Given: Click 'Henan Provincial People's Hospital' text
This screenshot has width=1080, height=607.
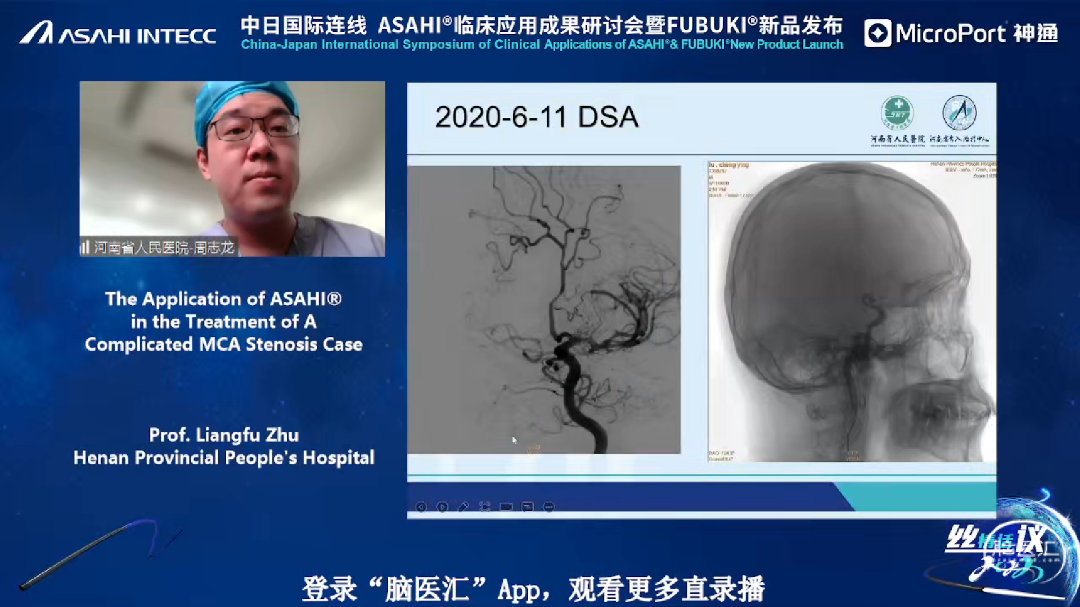Looking at the screenshot, I should click(x=224, y=458).
